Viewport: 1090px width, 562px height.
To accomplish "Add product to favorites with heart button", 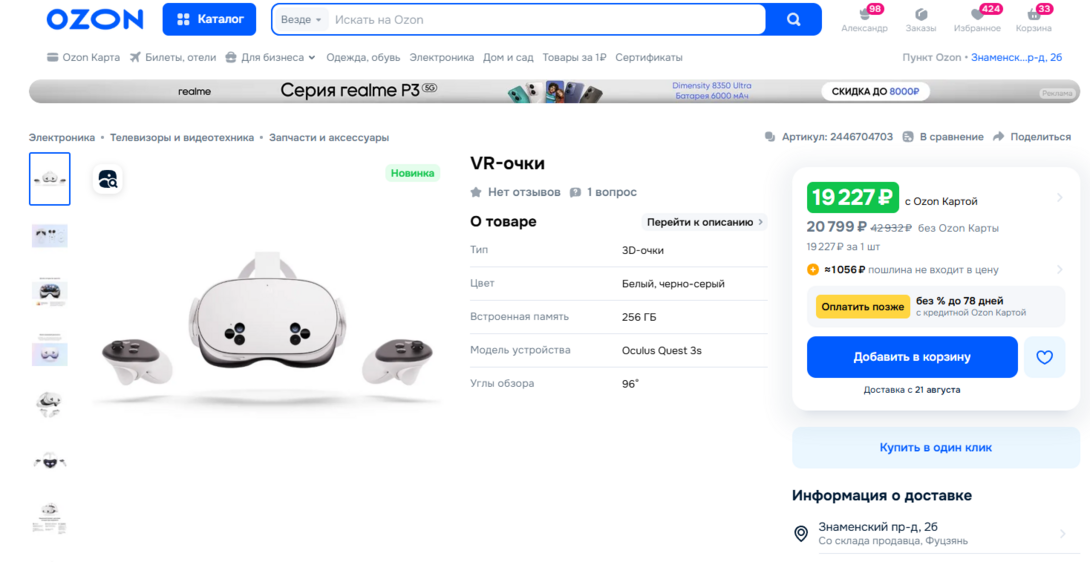I will [1044, 357].
